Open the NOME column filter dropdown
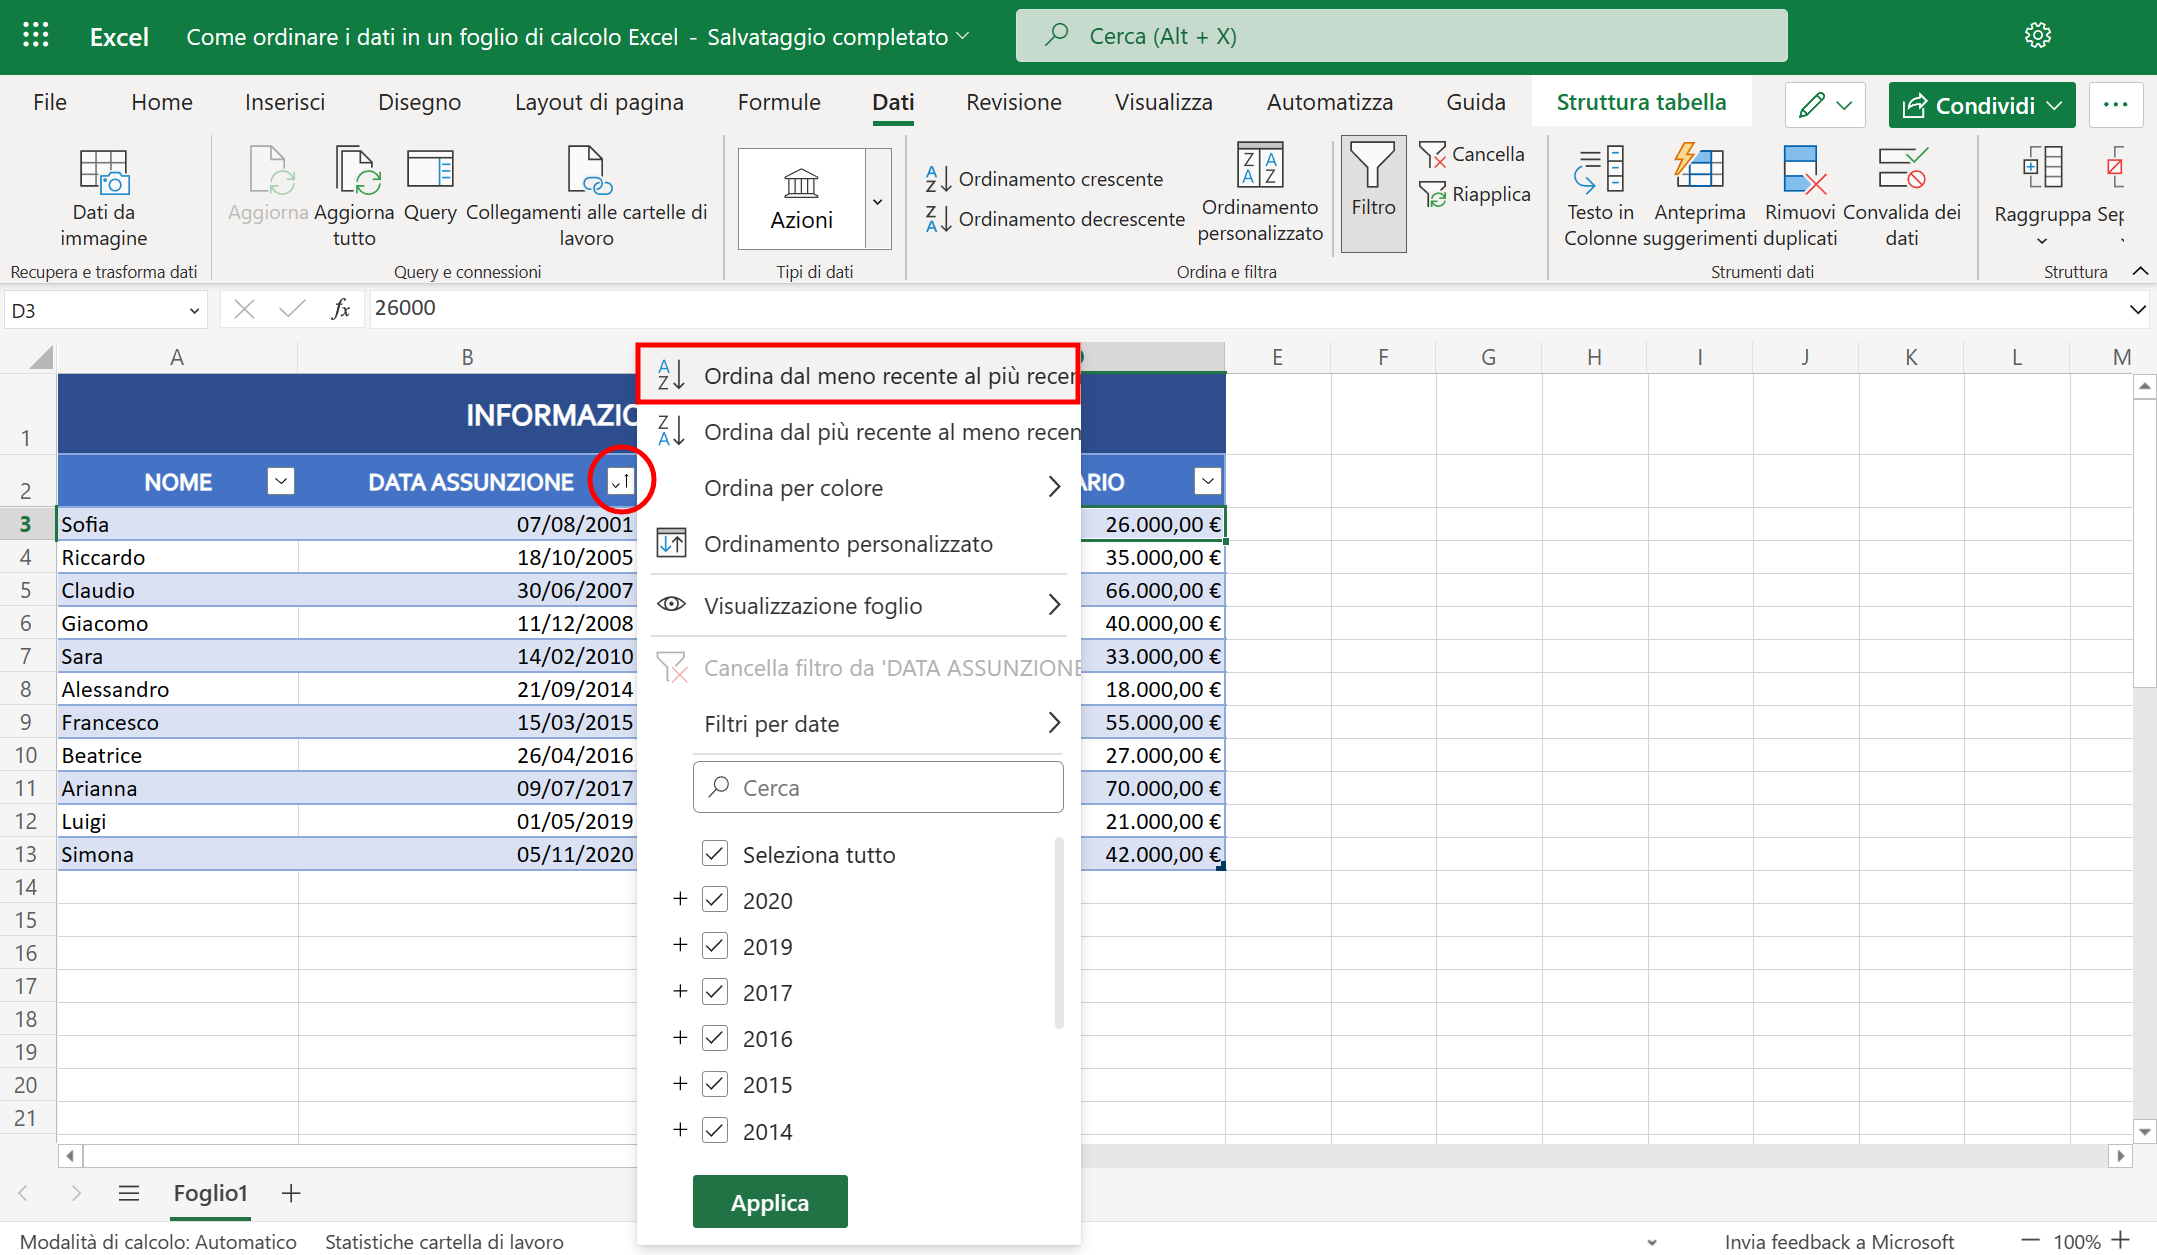Viewport: 2157px width, 1255px height. click(x=280, y=481)
